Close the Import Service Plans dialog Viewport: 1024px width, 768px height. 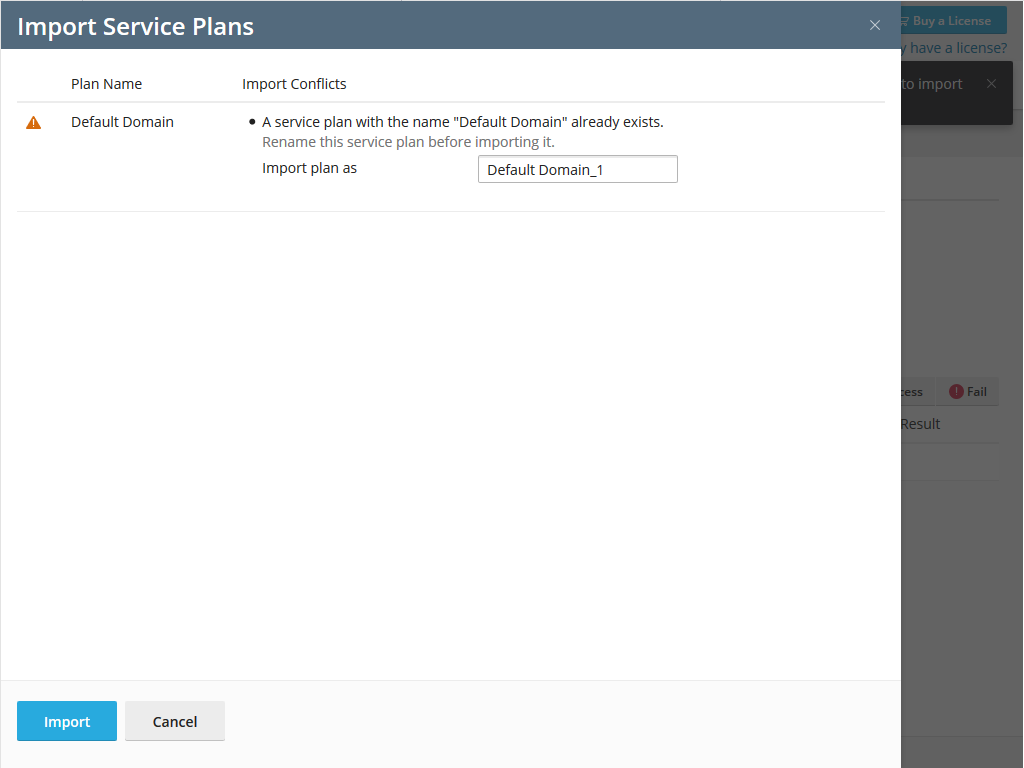pos(875,26)
